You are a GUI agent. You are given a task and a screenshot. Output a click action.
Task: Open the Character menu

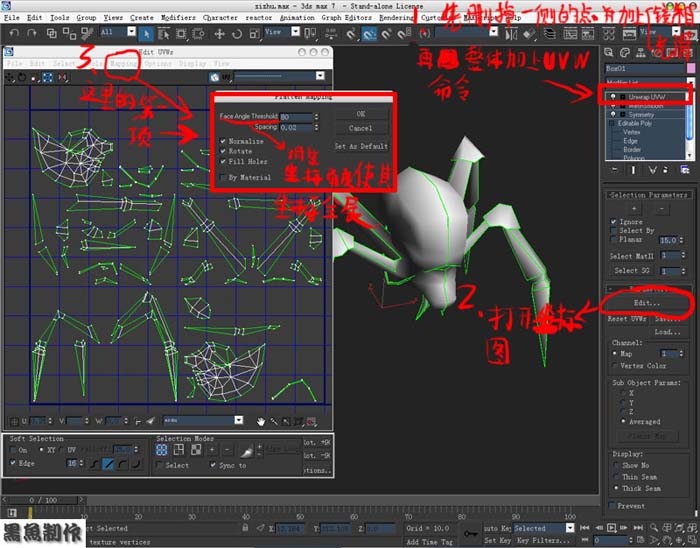[x=220, y=18]
